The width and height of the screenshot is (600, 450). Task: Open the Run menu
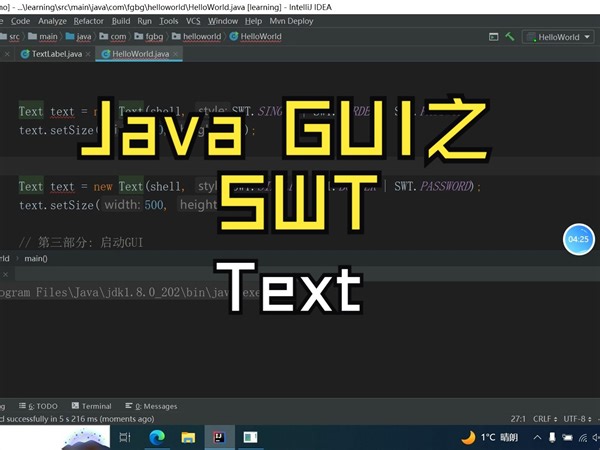(144, 21)
